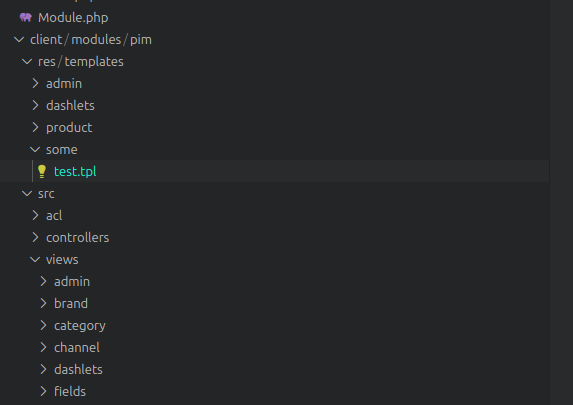Click the PHP elephant icon beside Module.php
Image resolution: width=573 pixels, height=405 pixels.
[x=26, y=17]
